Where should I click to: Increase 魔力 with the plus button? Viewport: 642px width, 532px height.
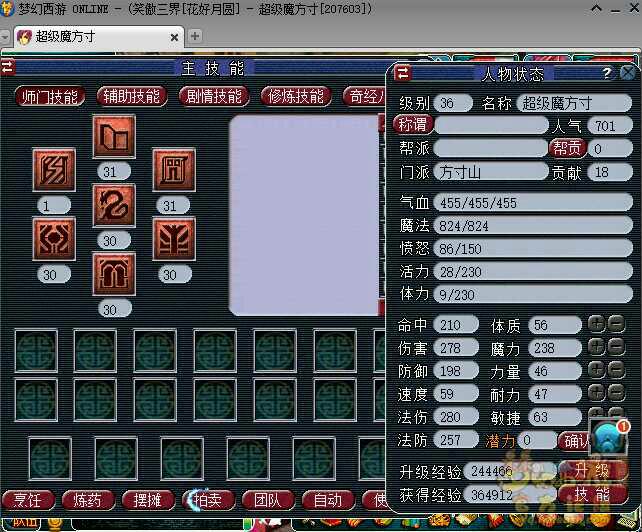pyautogui.click(x=597, y=347)
